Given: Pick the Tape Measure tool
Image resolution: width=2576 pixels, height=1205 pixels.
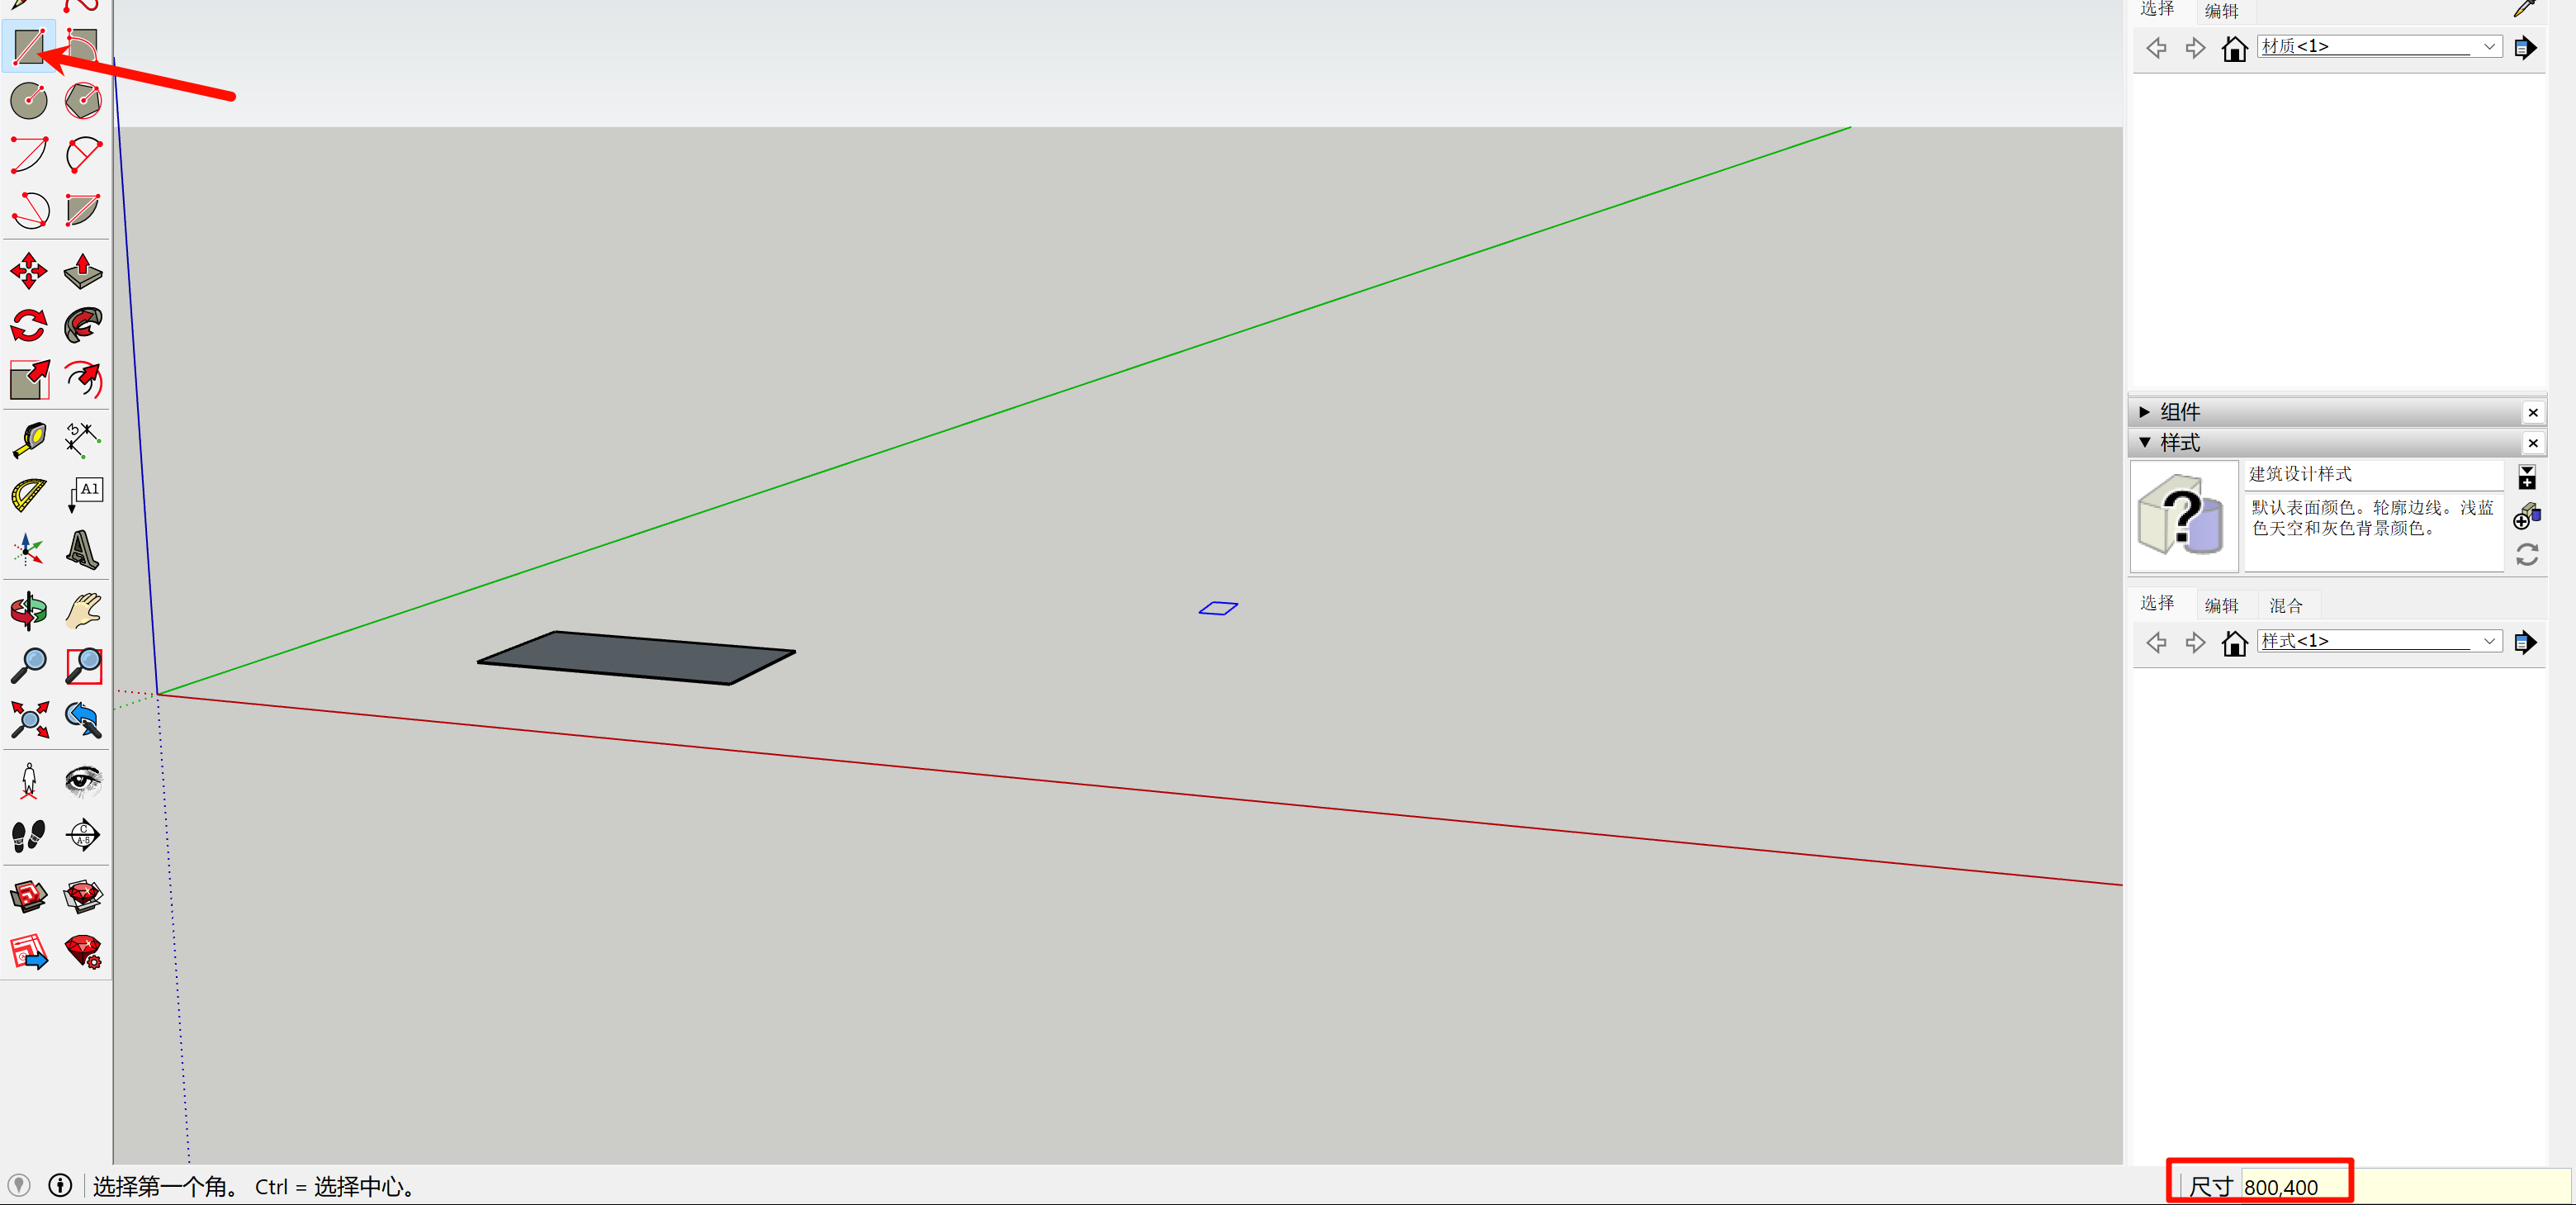Looking at the screenshot, I should click(x=29, y=439).
